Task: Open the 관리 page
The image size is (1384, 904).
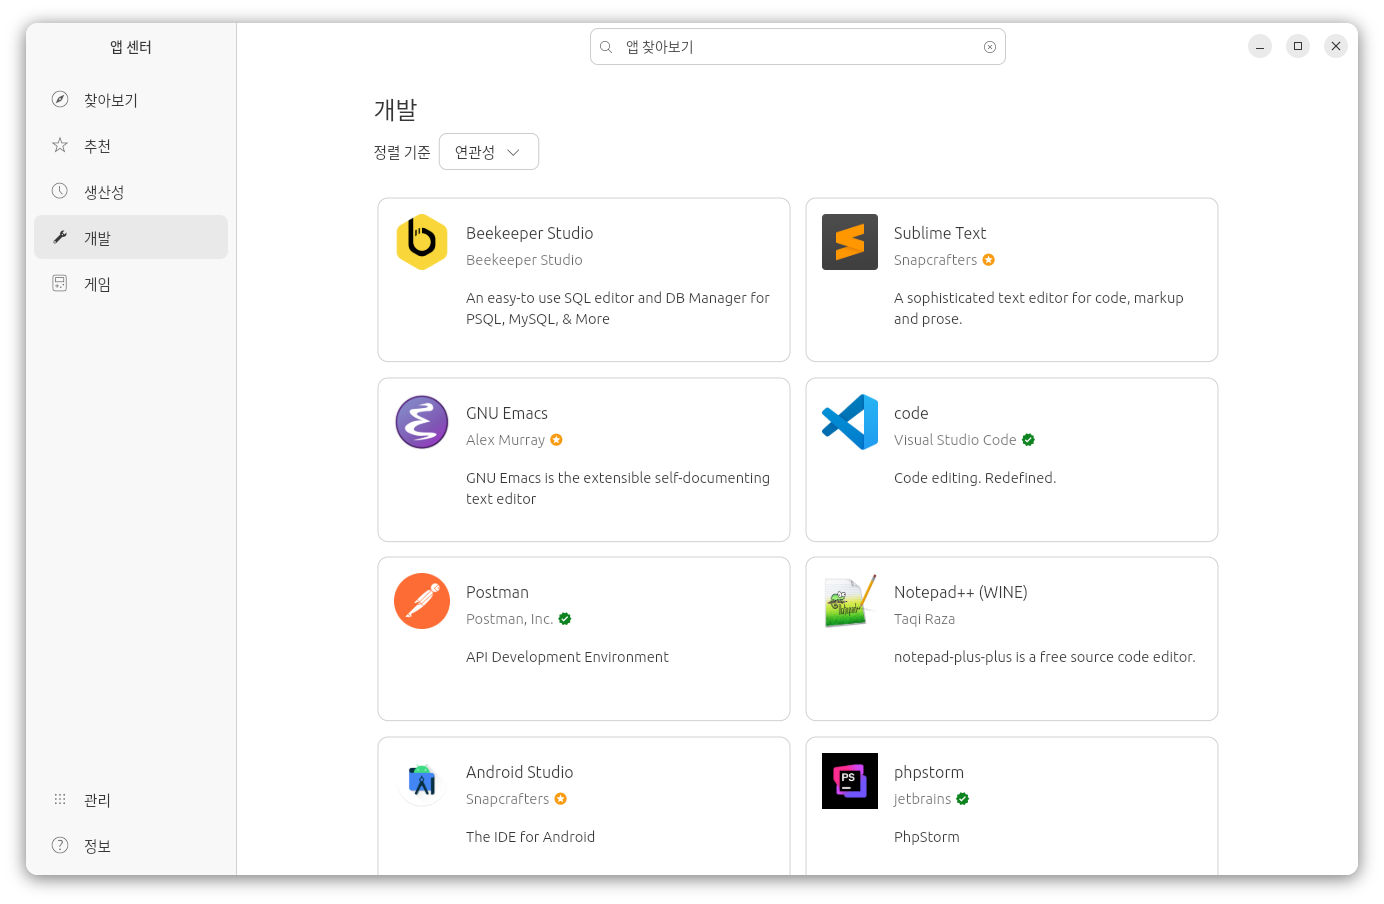Action: (131, 800)
